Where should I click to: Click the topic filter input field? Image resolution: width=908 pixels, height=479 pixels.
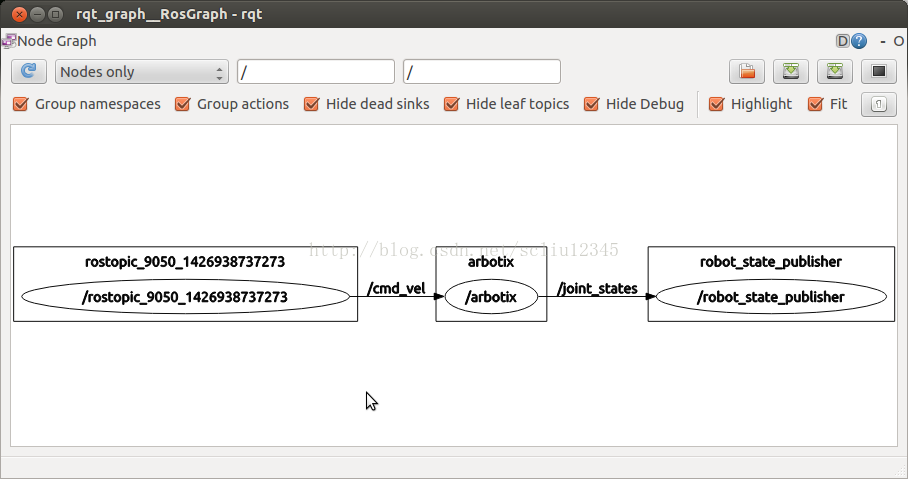pos(481,72)
